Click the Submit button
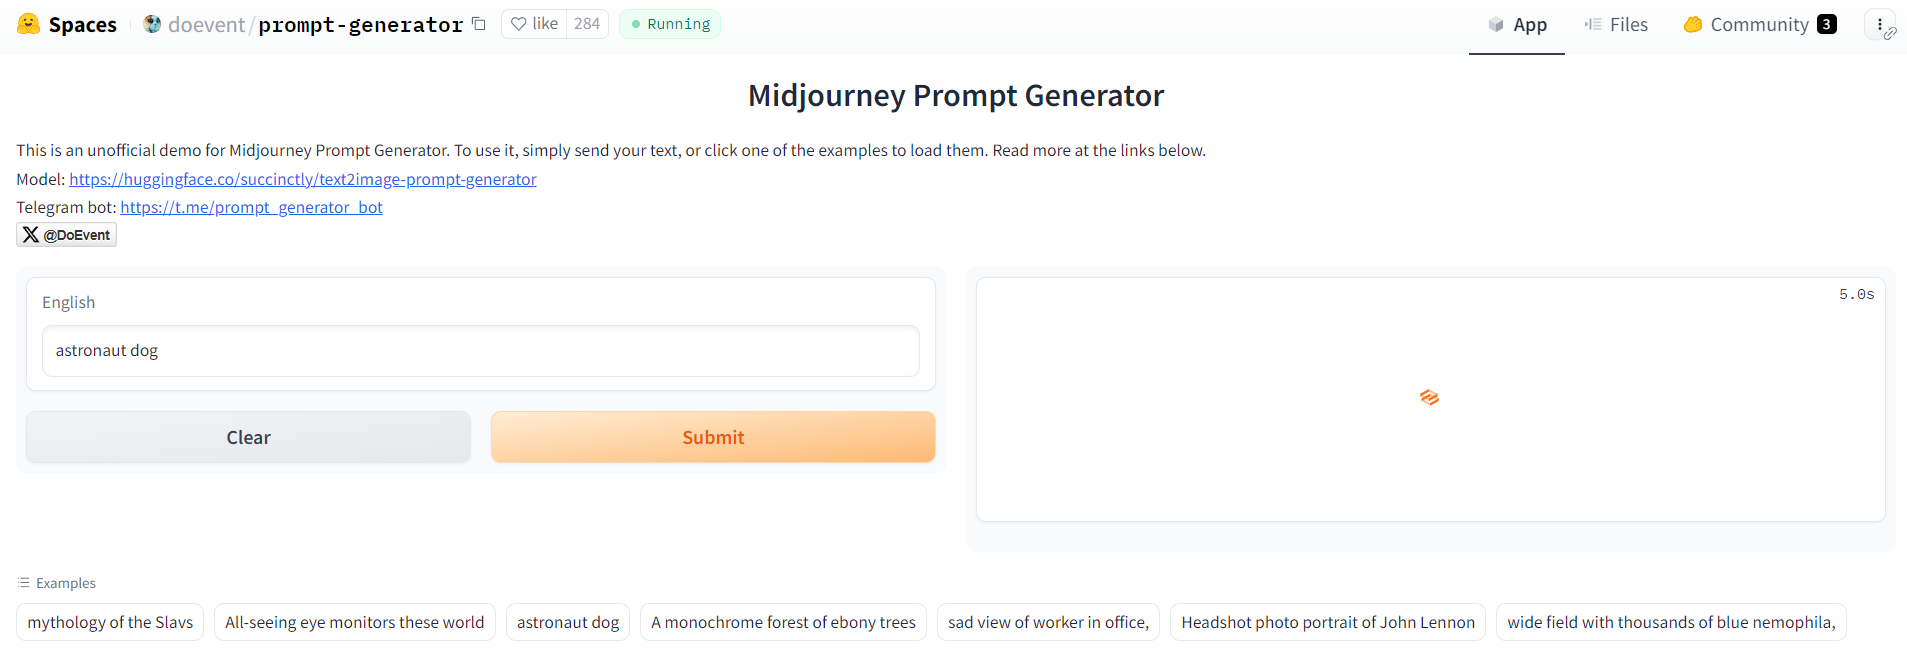Viewport: 1907px width, 667px height. coord(712,437)
